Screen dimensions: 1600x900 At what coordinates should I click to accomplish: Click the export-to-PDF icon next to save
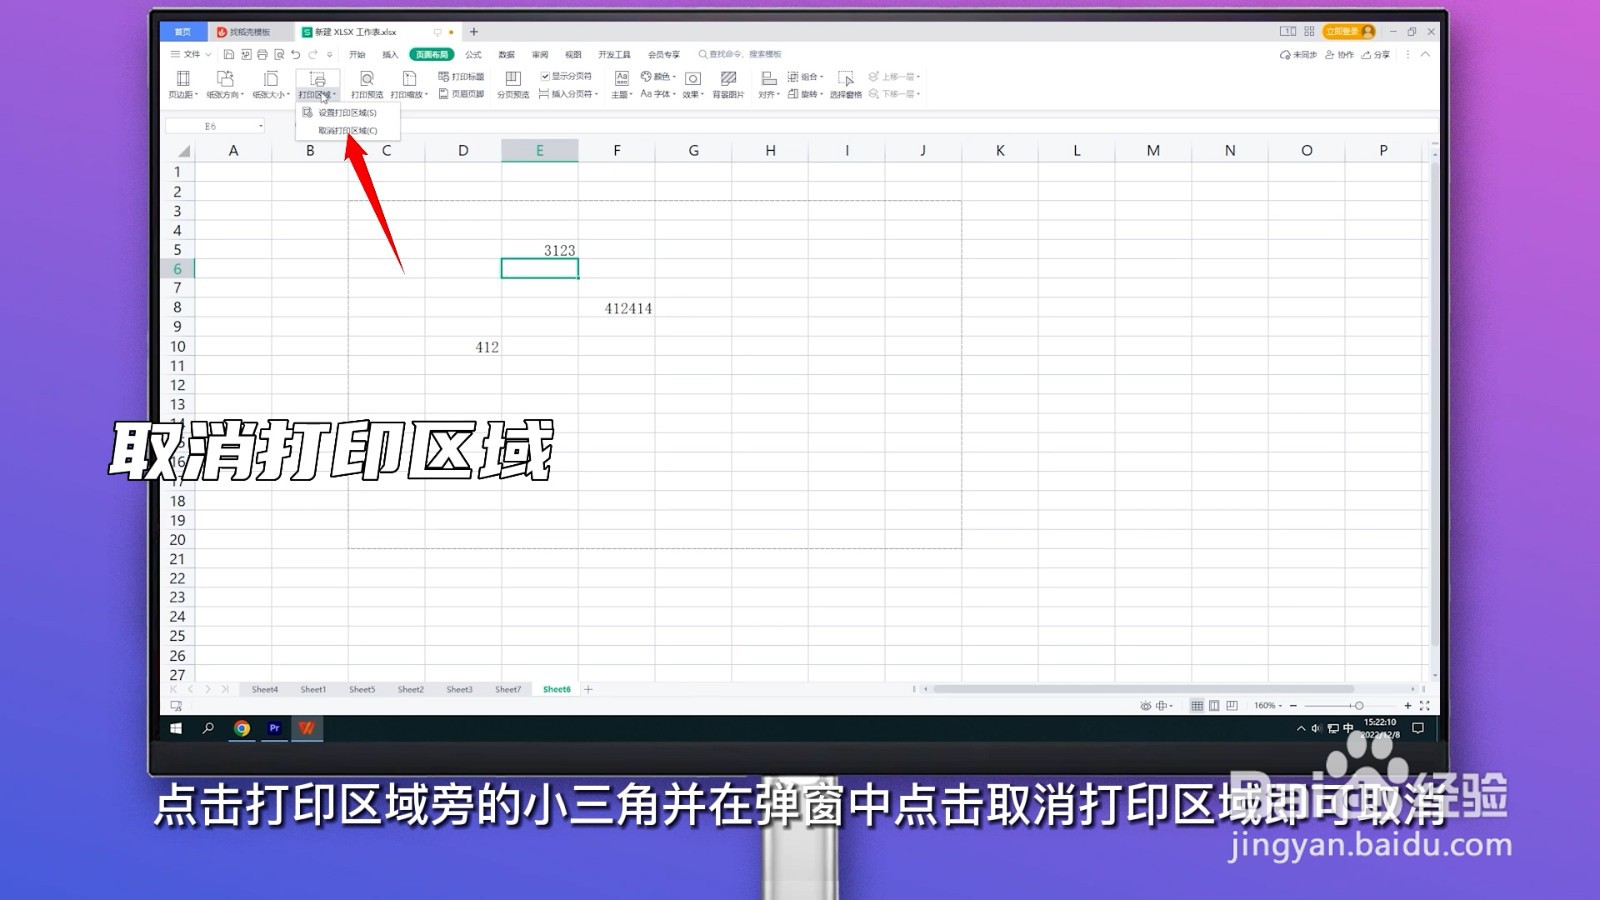point(246,54)
